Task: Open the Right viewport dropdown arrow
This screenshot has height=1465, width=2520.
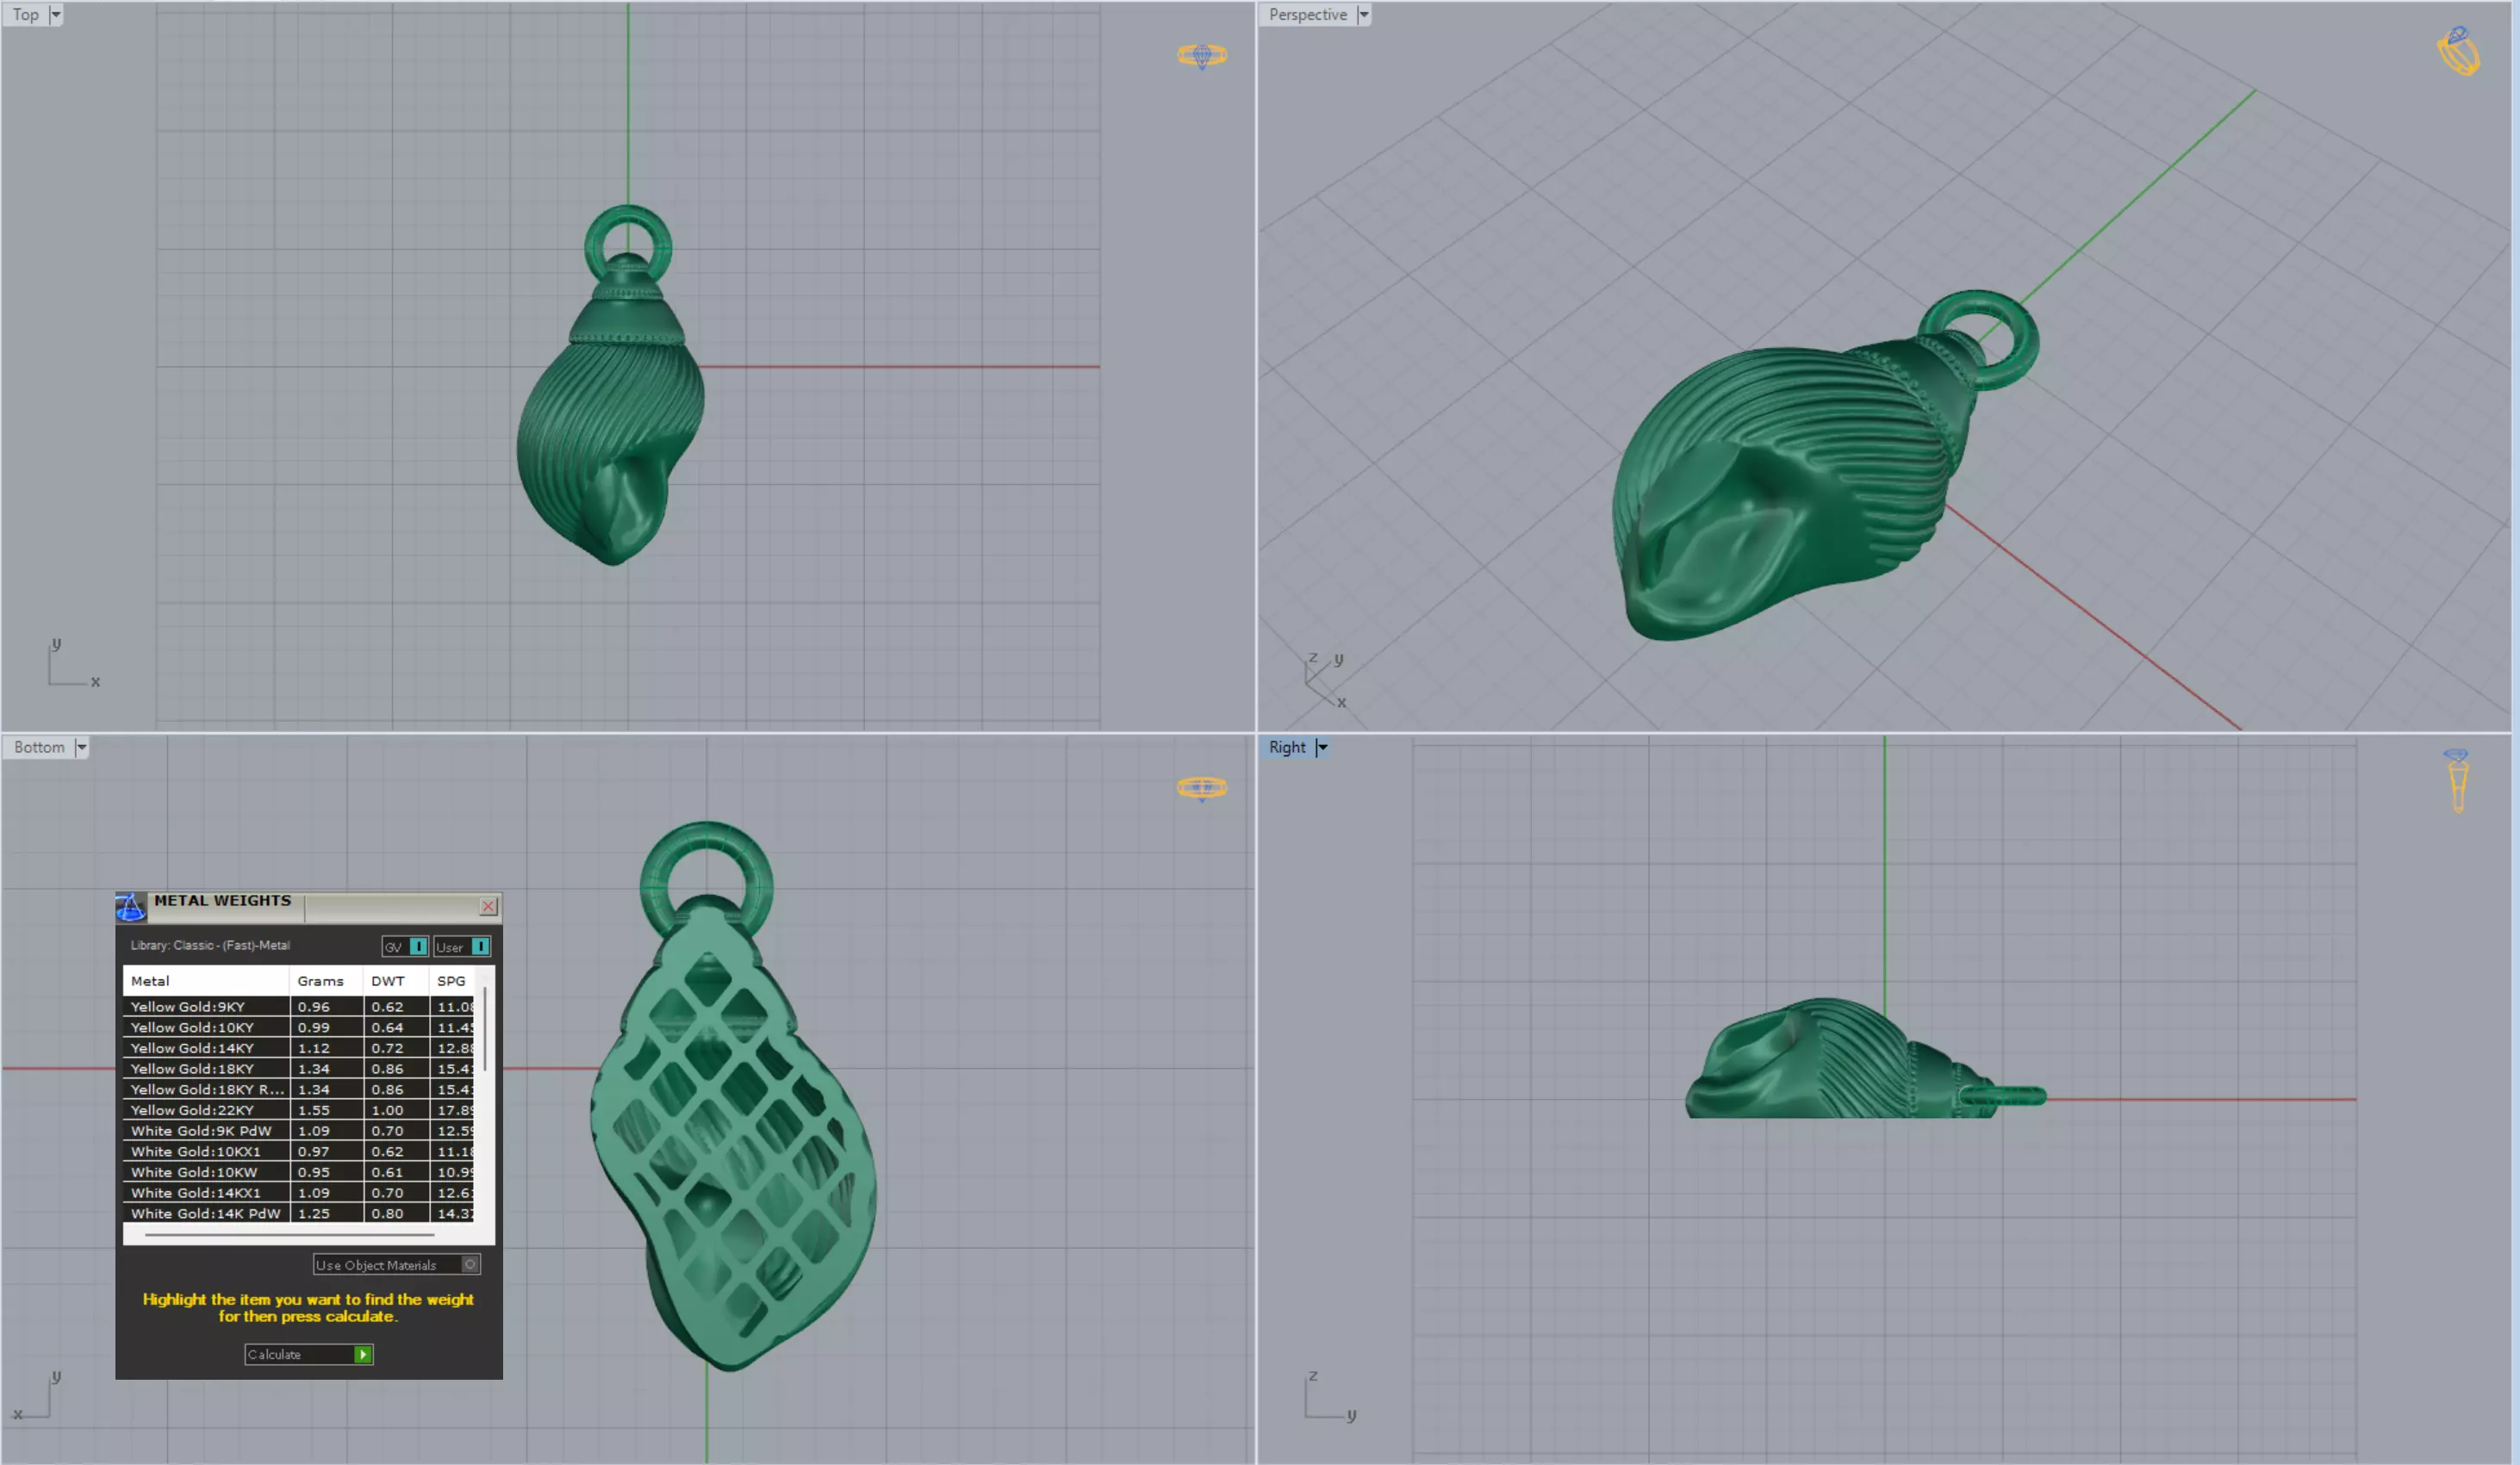Action: pyautogui.click(x=1322, y=747)
